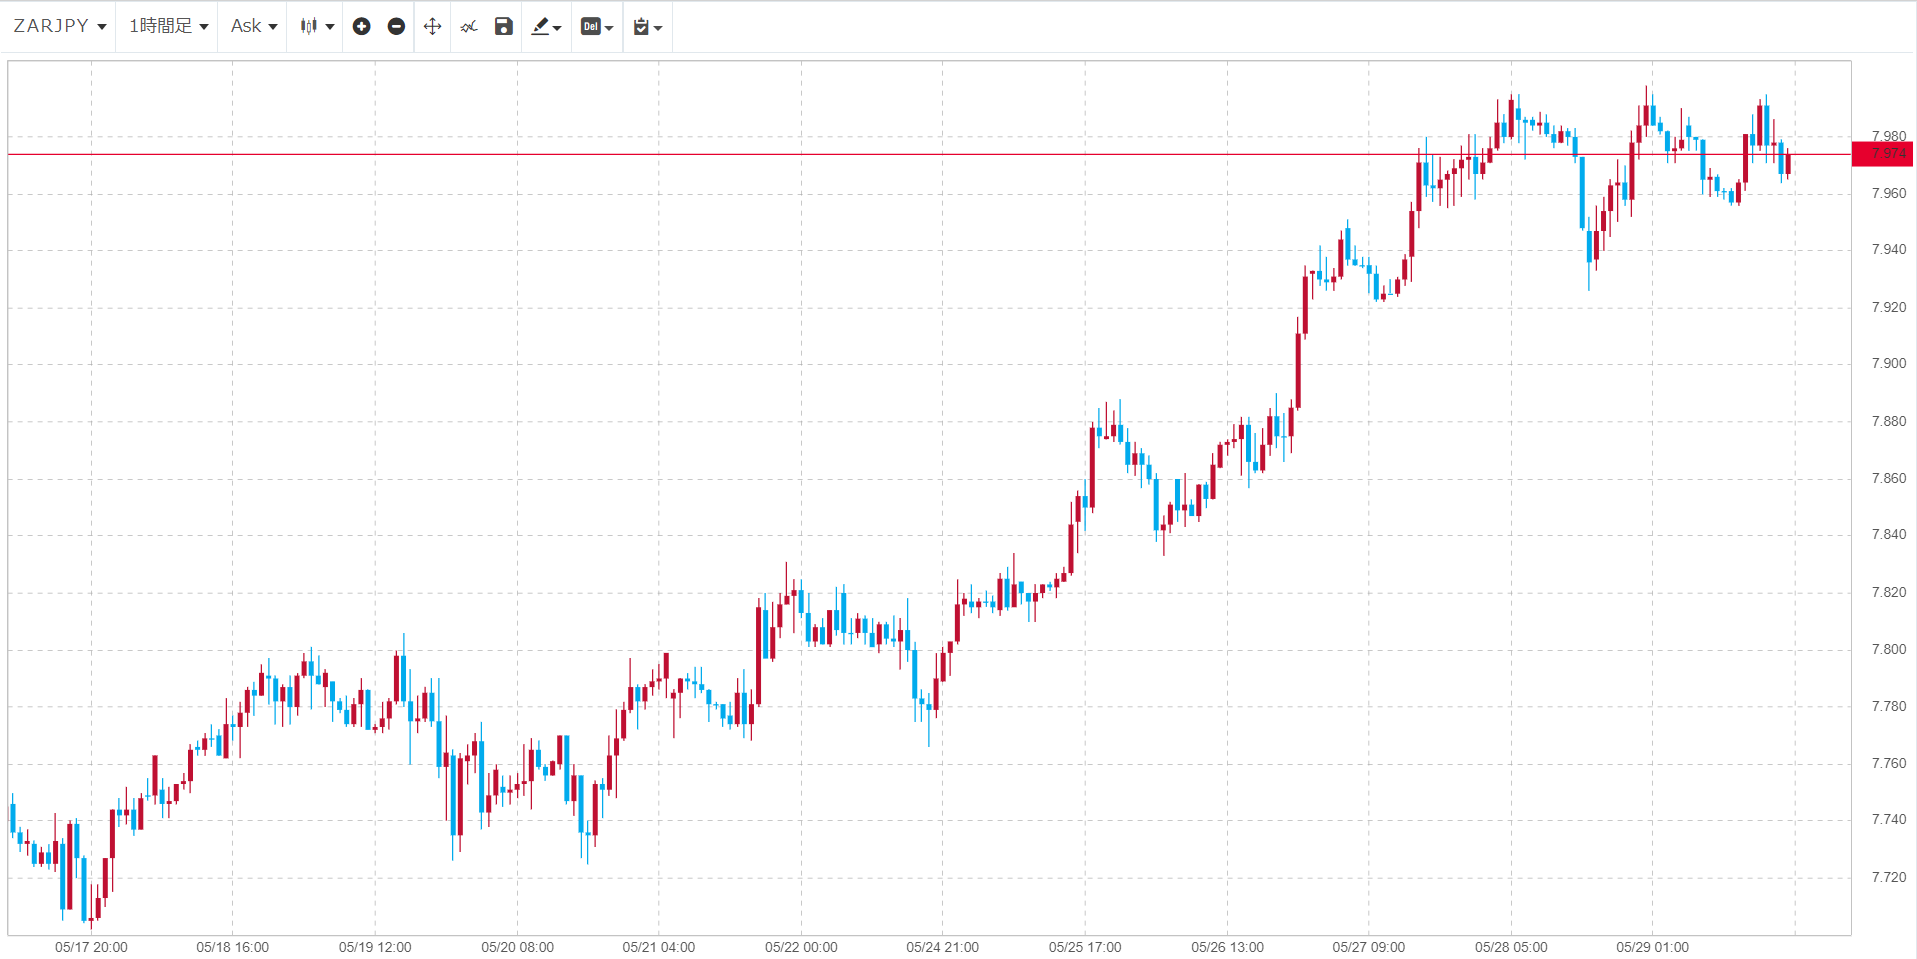The image size is (1917, 959).
Task: Click the 7.900 price axis label
Action: pos(1889,363)
